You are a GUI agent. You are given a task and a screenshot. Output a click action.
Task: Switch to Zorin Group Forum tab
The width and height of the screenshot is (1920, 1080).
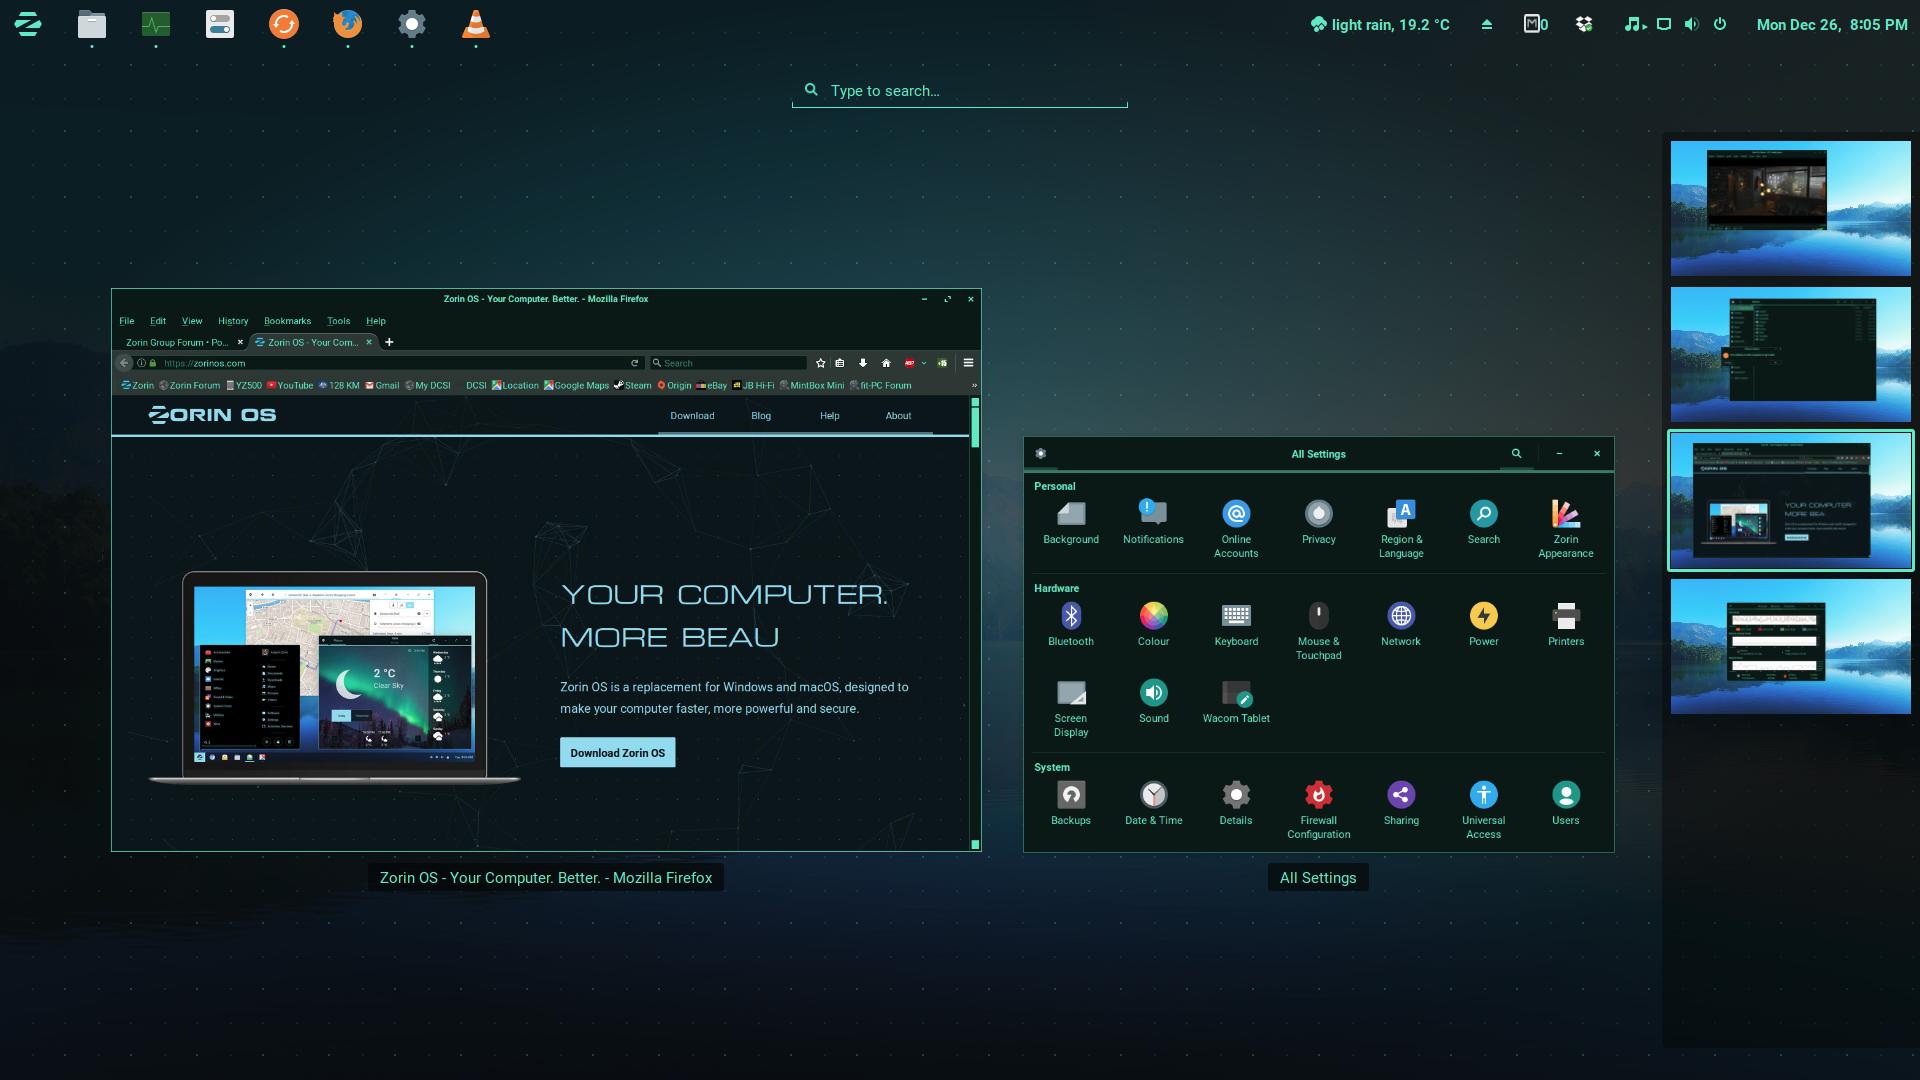177,342
